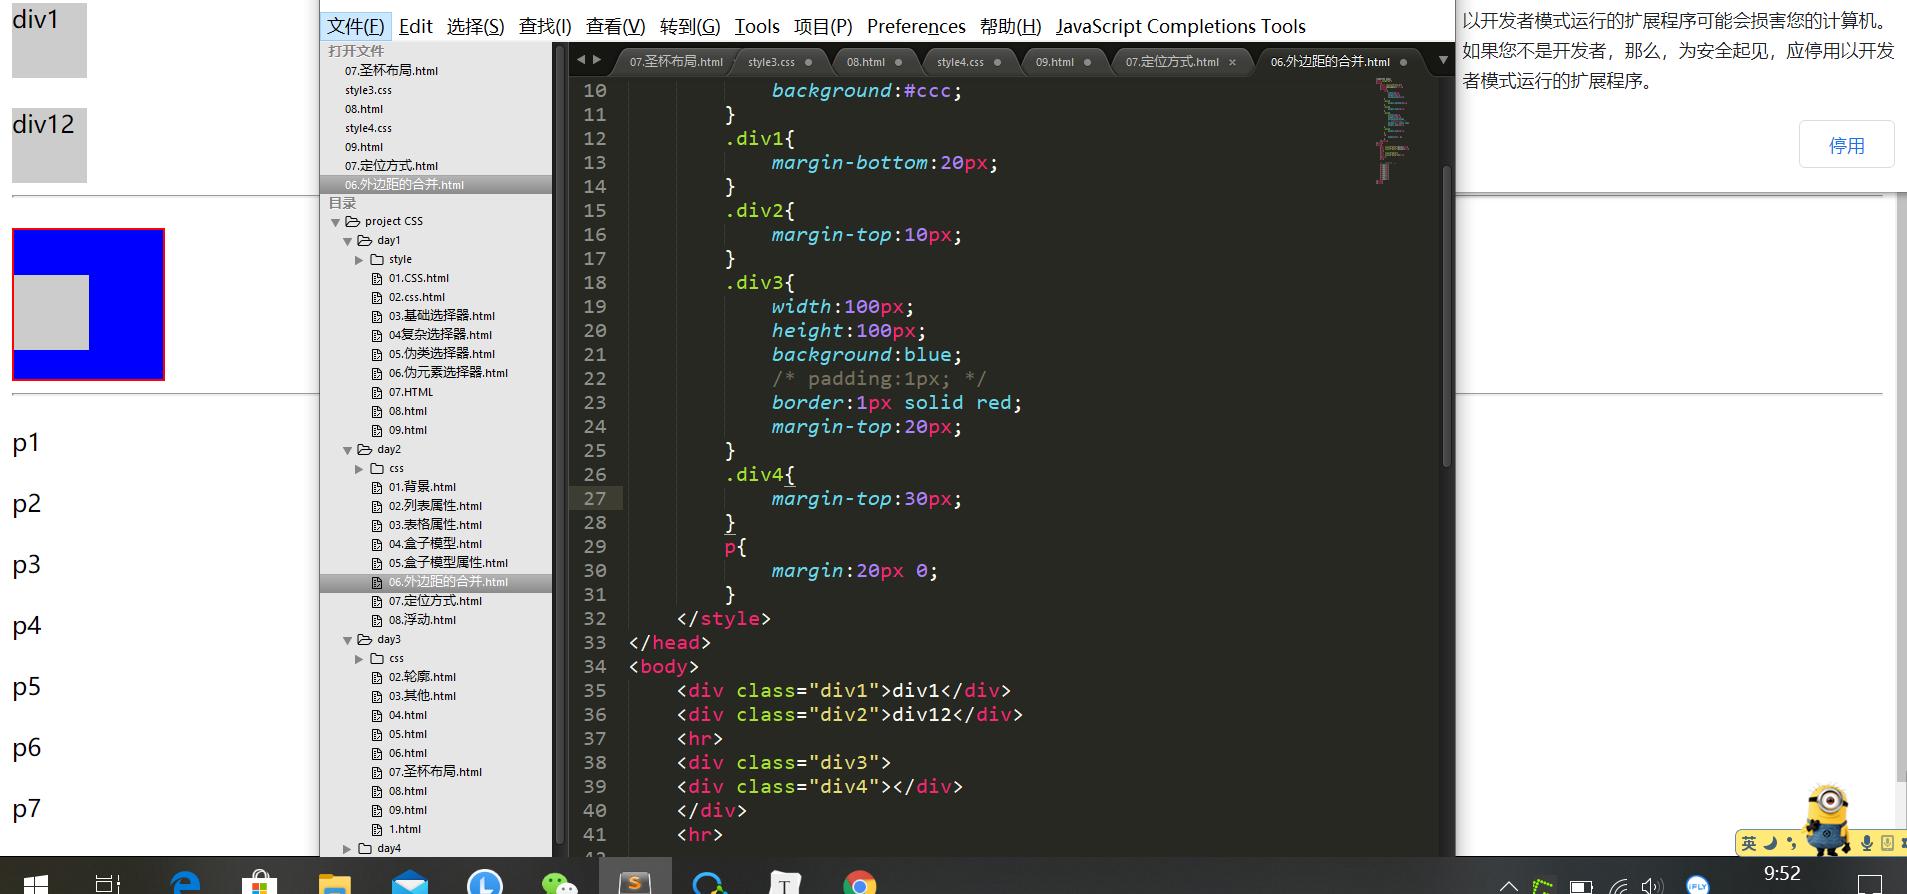Open the blue clock app on taskbar
Screen dimensions: 1907x894
coord(485,882)
